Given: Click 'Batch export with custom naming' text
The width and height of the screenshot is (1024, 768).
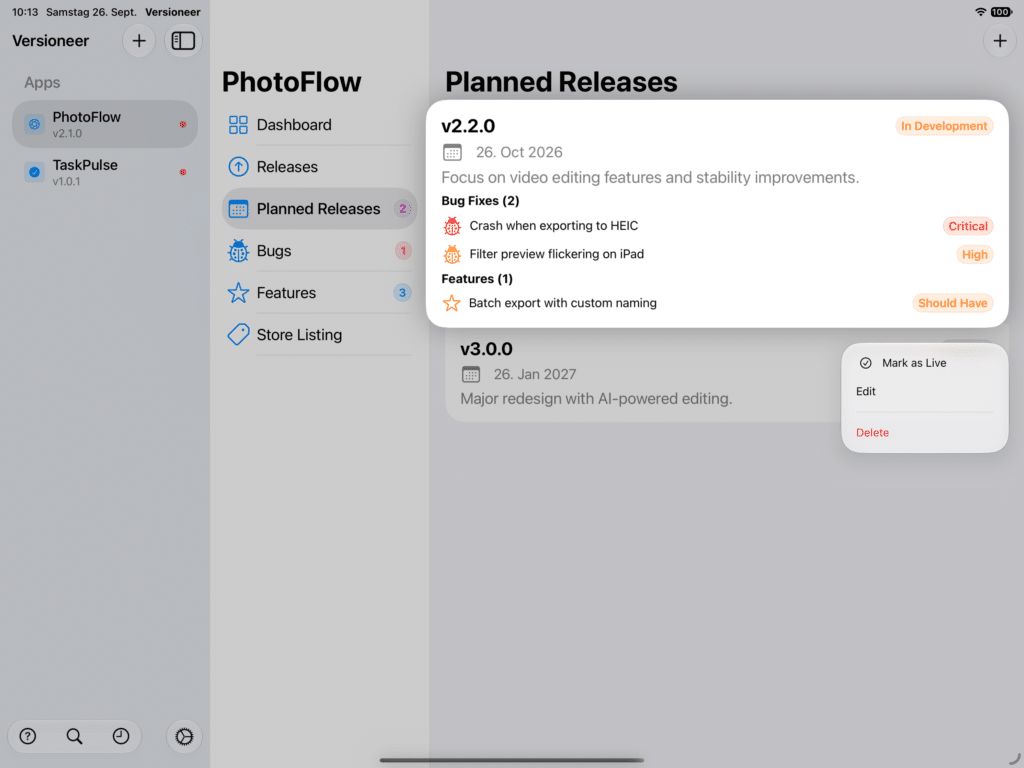Looking at the screenshot, I should [563, 303].
